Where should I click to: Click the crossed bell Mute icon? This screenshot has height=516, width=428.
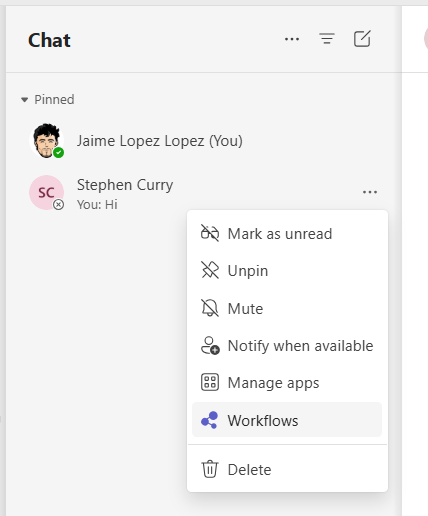[210, 308]
